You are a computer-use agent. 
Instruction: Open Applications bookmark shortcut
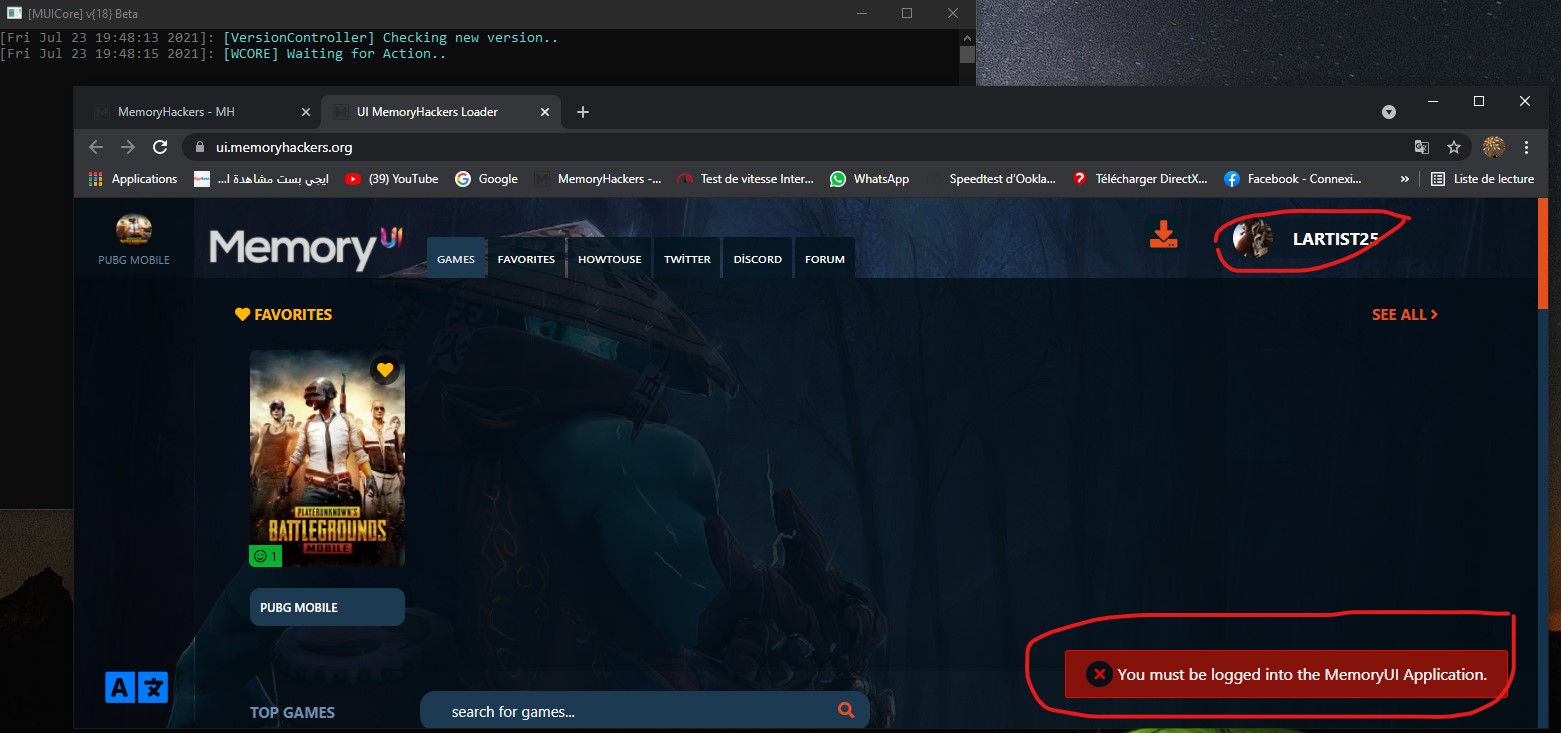pyautogui.click(x=133, y=179)
